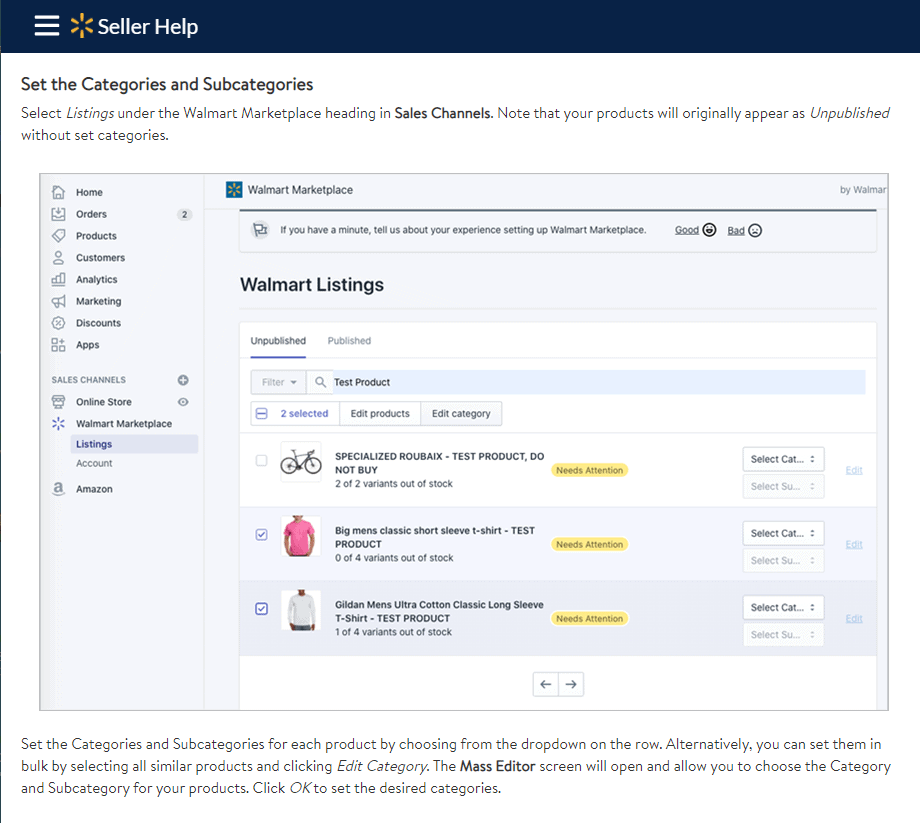Click the Good smiley face icon
920x823 pixels.
709,230
